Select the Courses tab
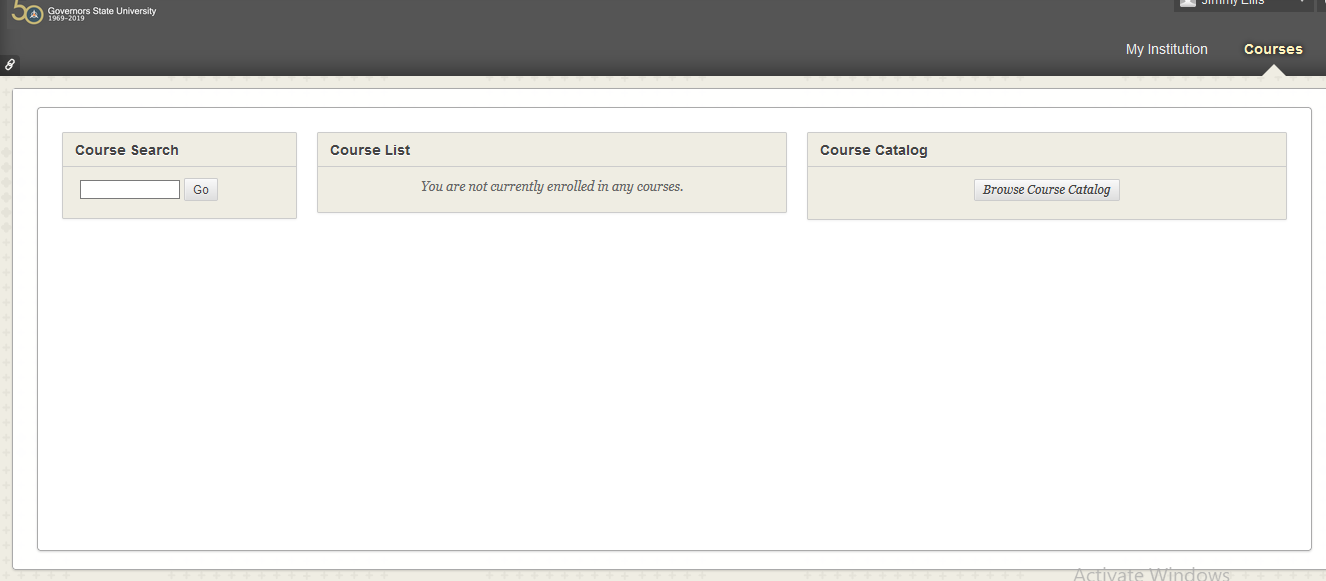 1272,49
